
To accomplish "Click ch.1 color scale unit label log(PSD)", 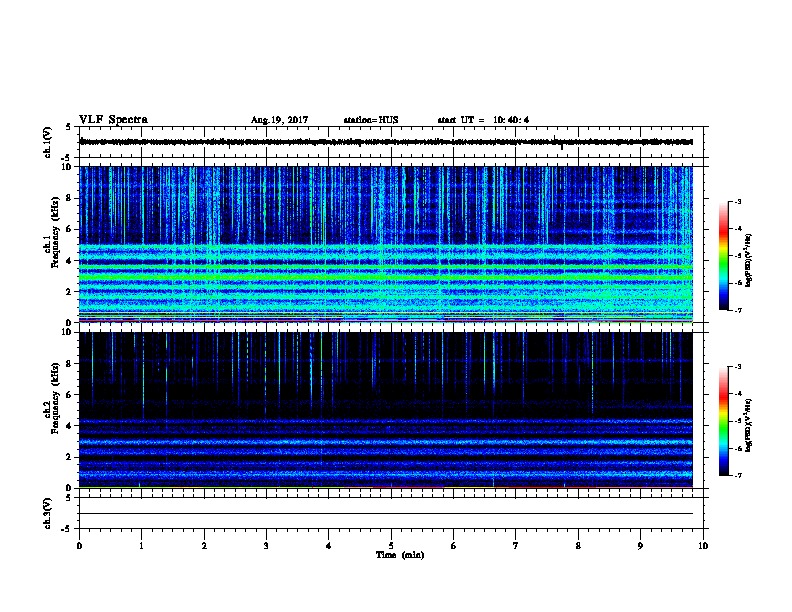I will 748,260.
